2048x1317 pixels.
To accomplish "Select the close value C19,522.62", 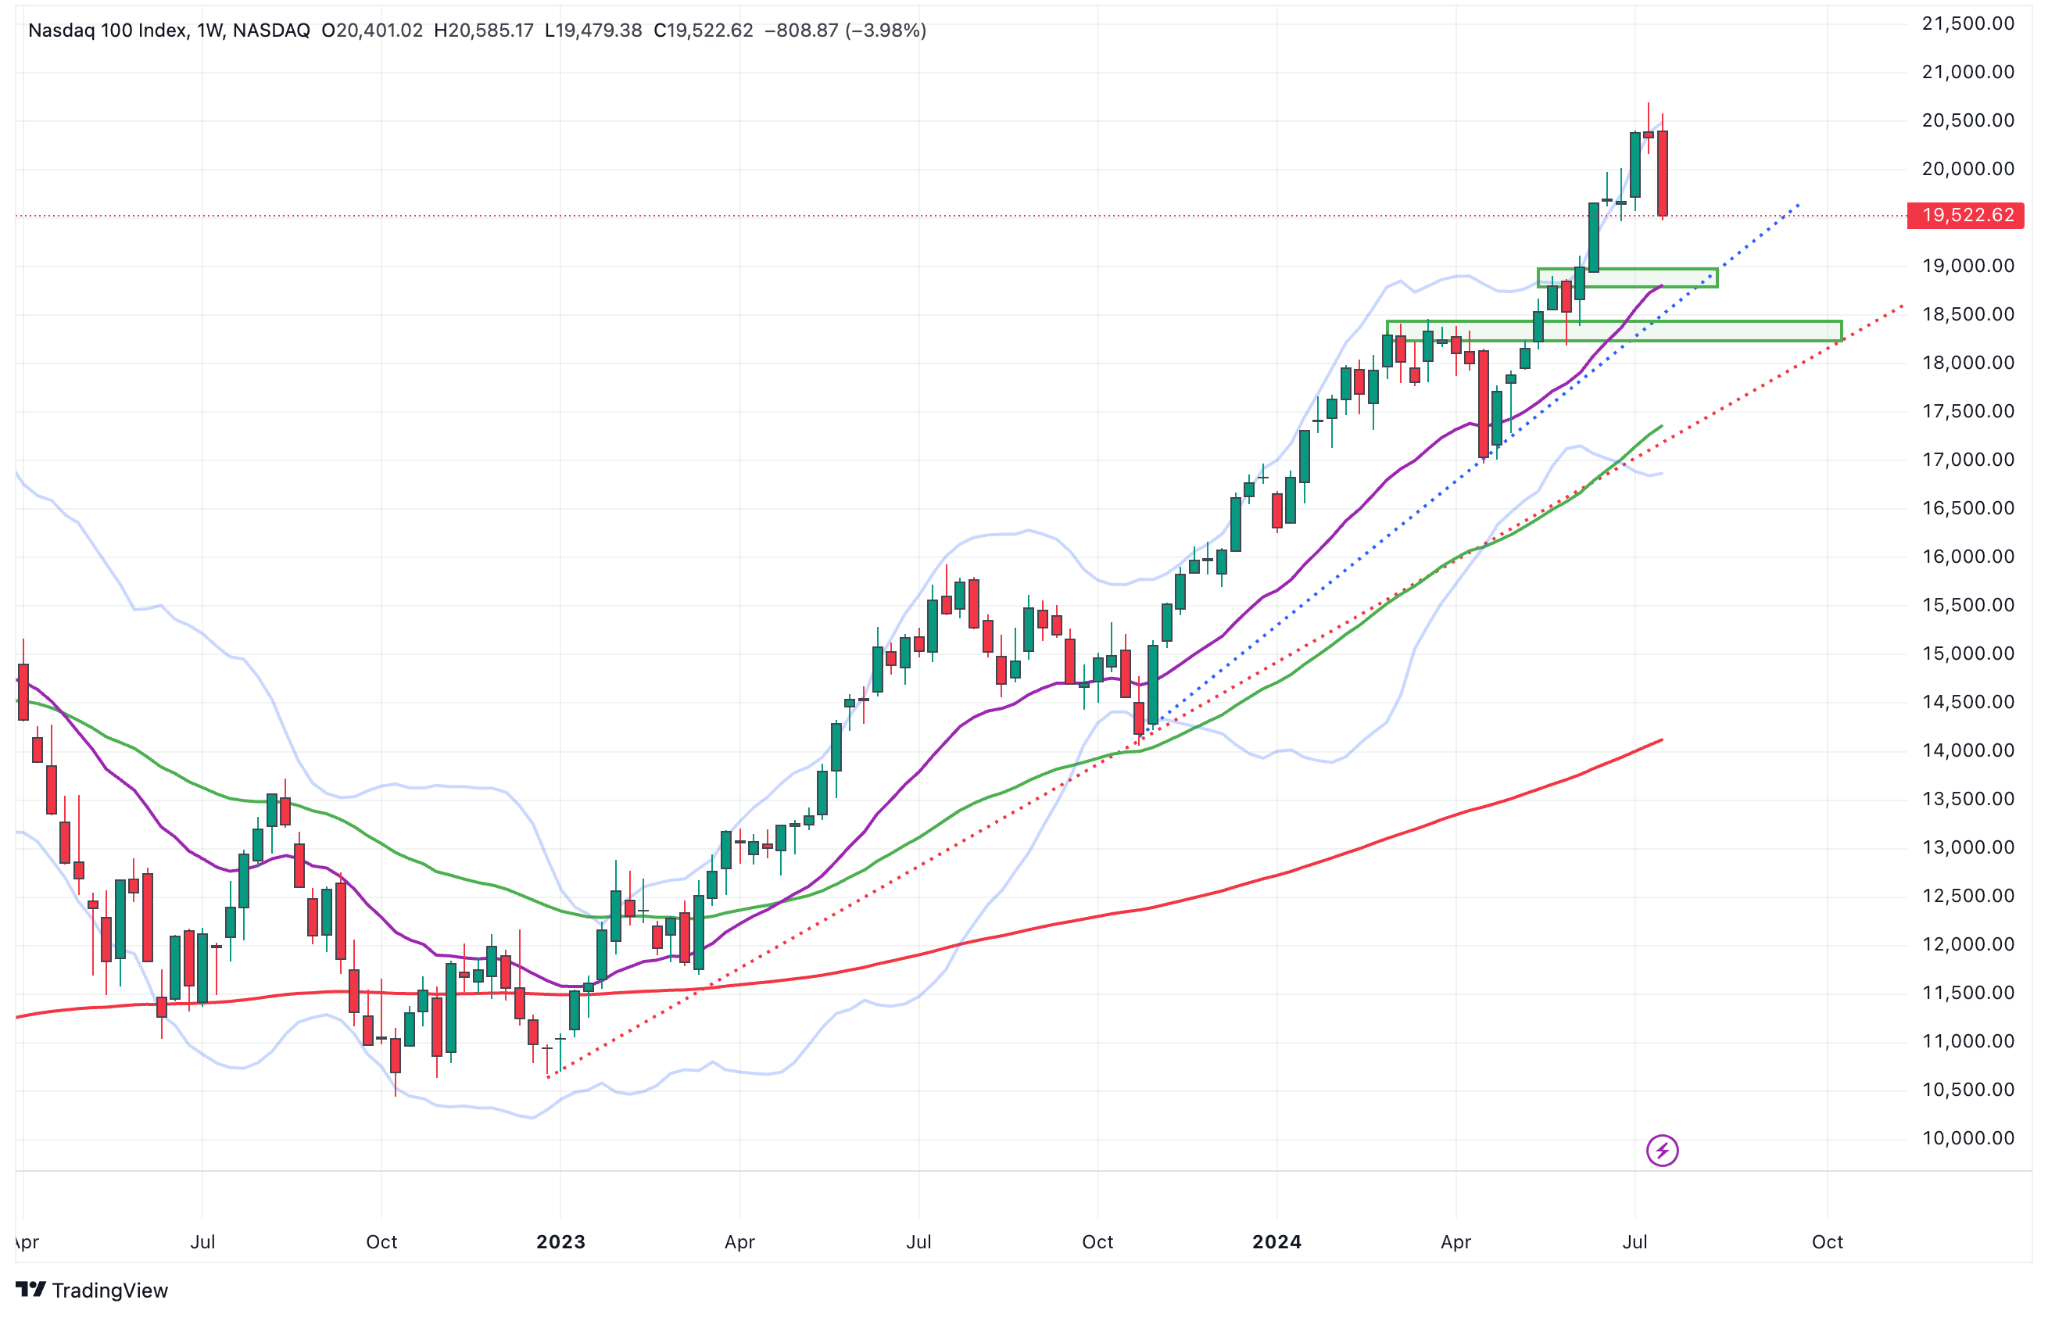I will tap(703, 31).
